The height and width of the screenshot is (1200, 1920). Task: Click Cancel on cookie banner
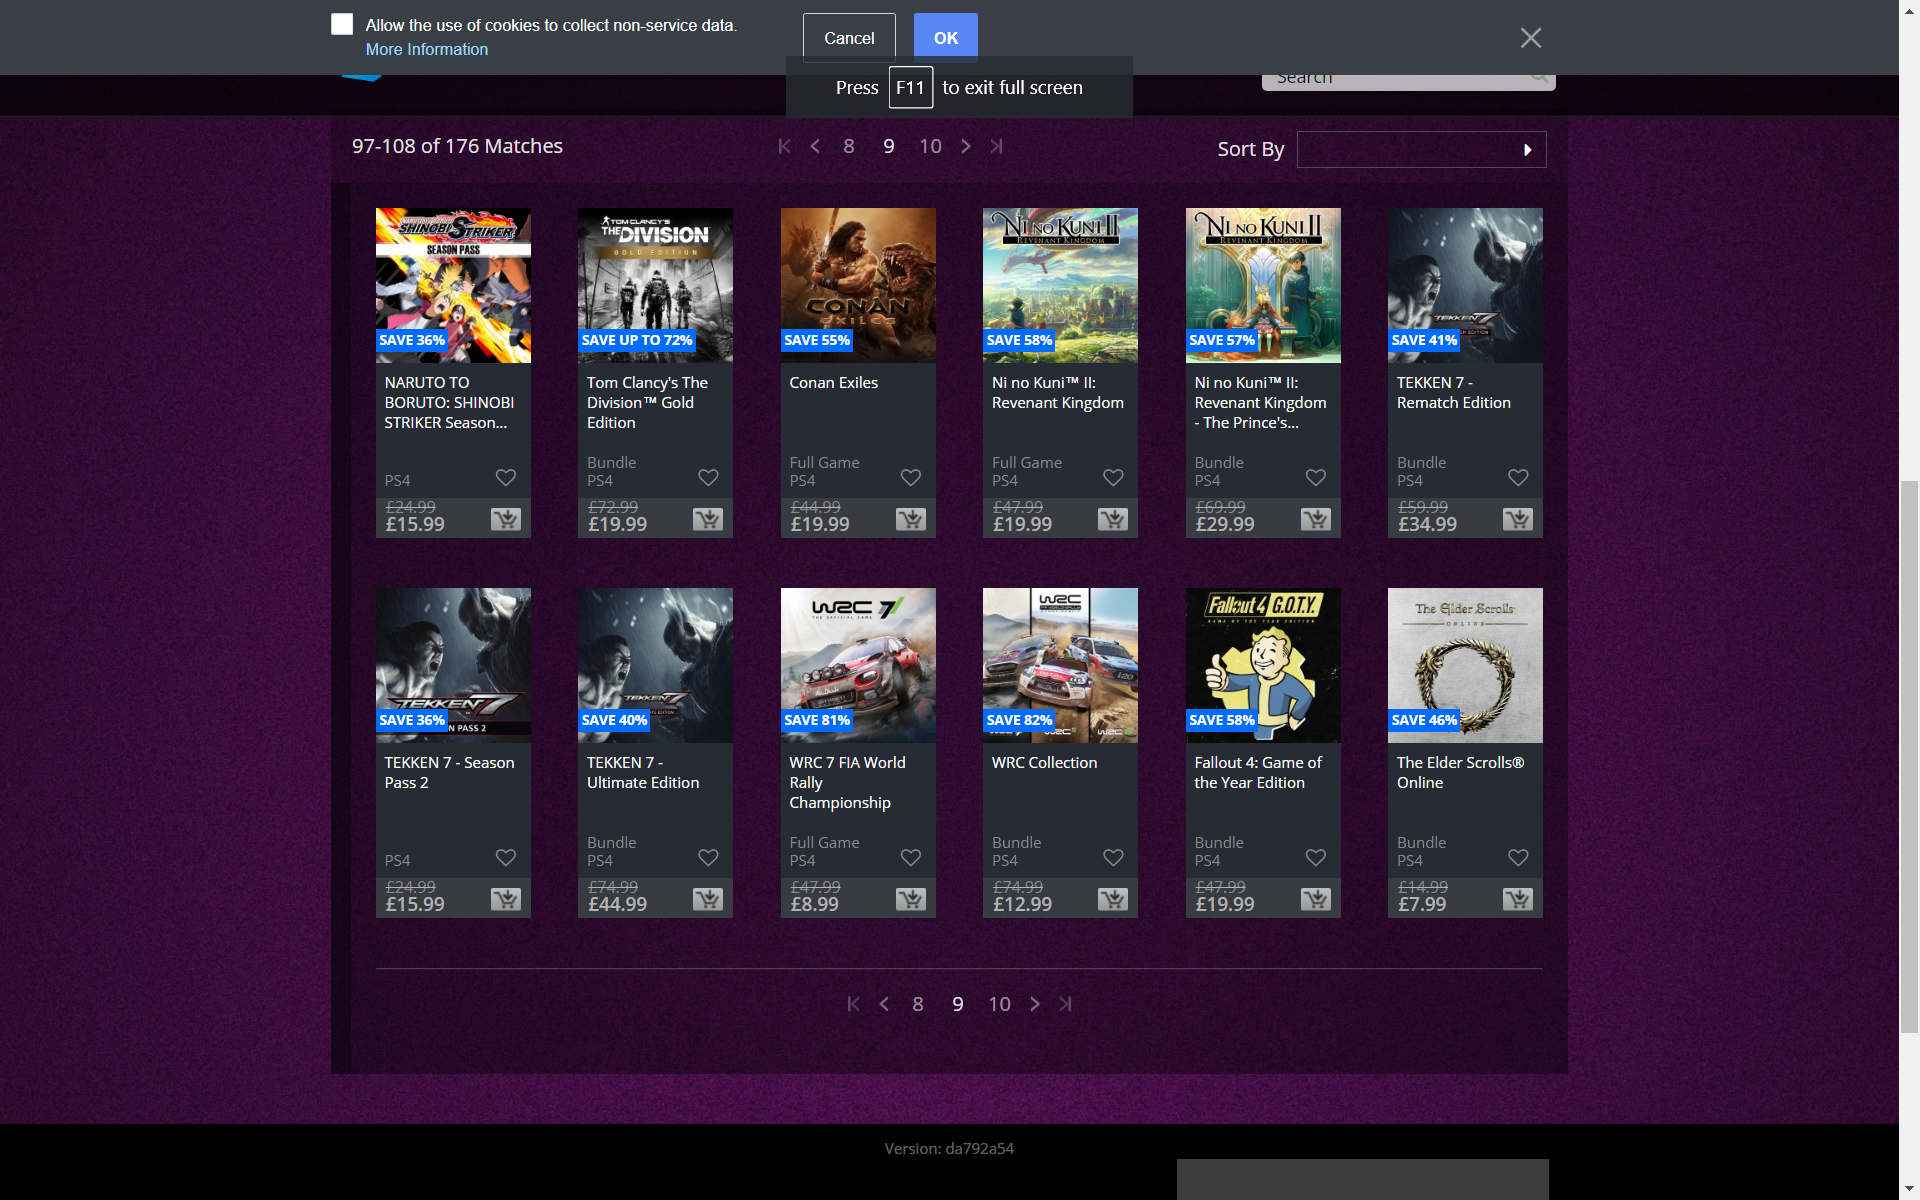tap(849, 38)
